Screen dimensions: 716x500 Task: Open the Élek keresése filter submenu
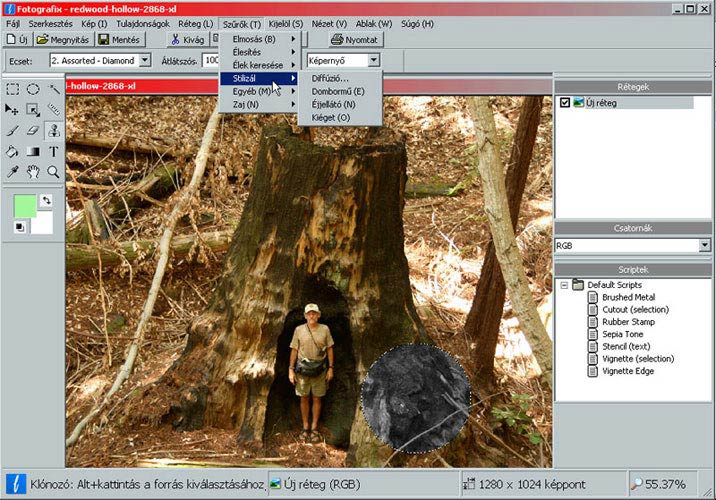pyautogui.click(x=260, y=65)
